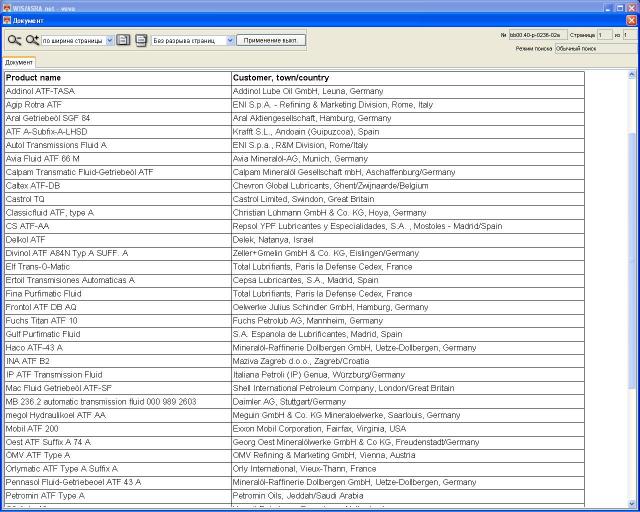This screenshot has width=640, height=512.
Task: Select 'Divinol ATF A84N Typ A SUFF. A'
Action: [118, 253]
